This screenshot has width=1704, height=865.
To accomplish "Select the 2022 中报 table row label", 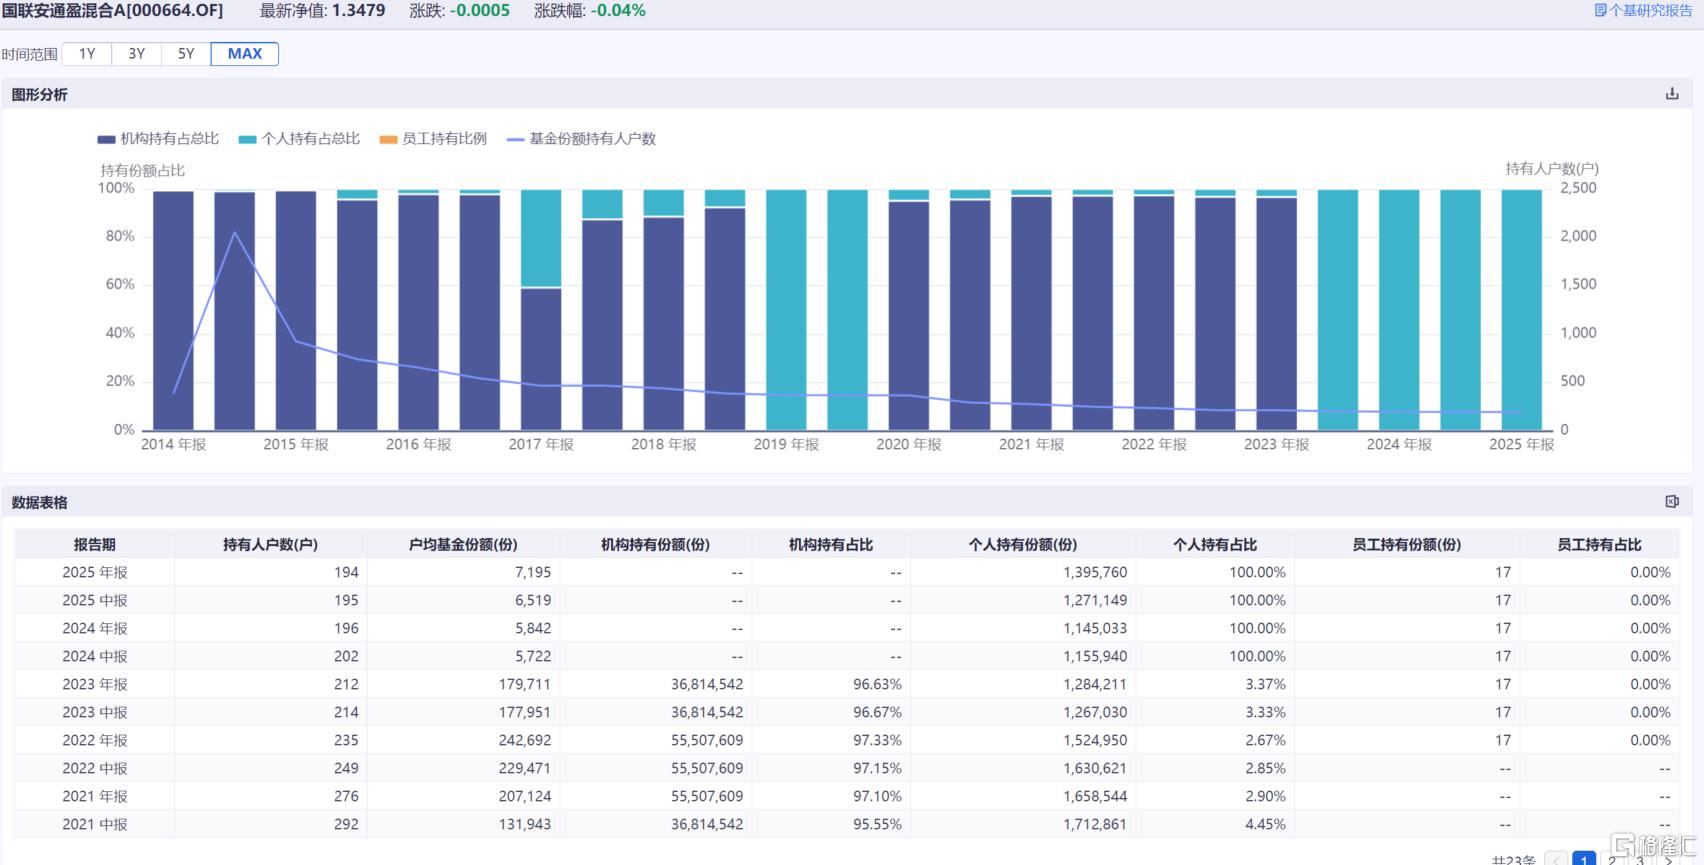I will tap(95, 768).
